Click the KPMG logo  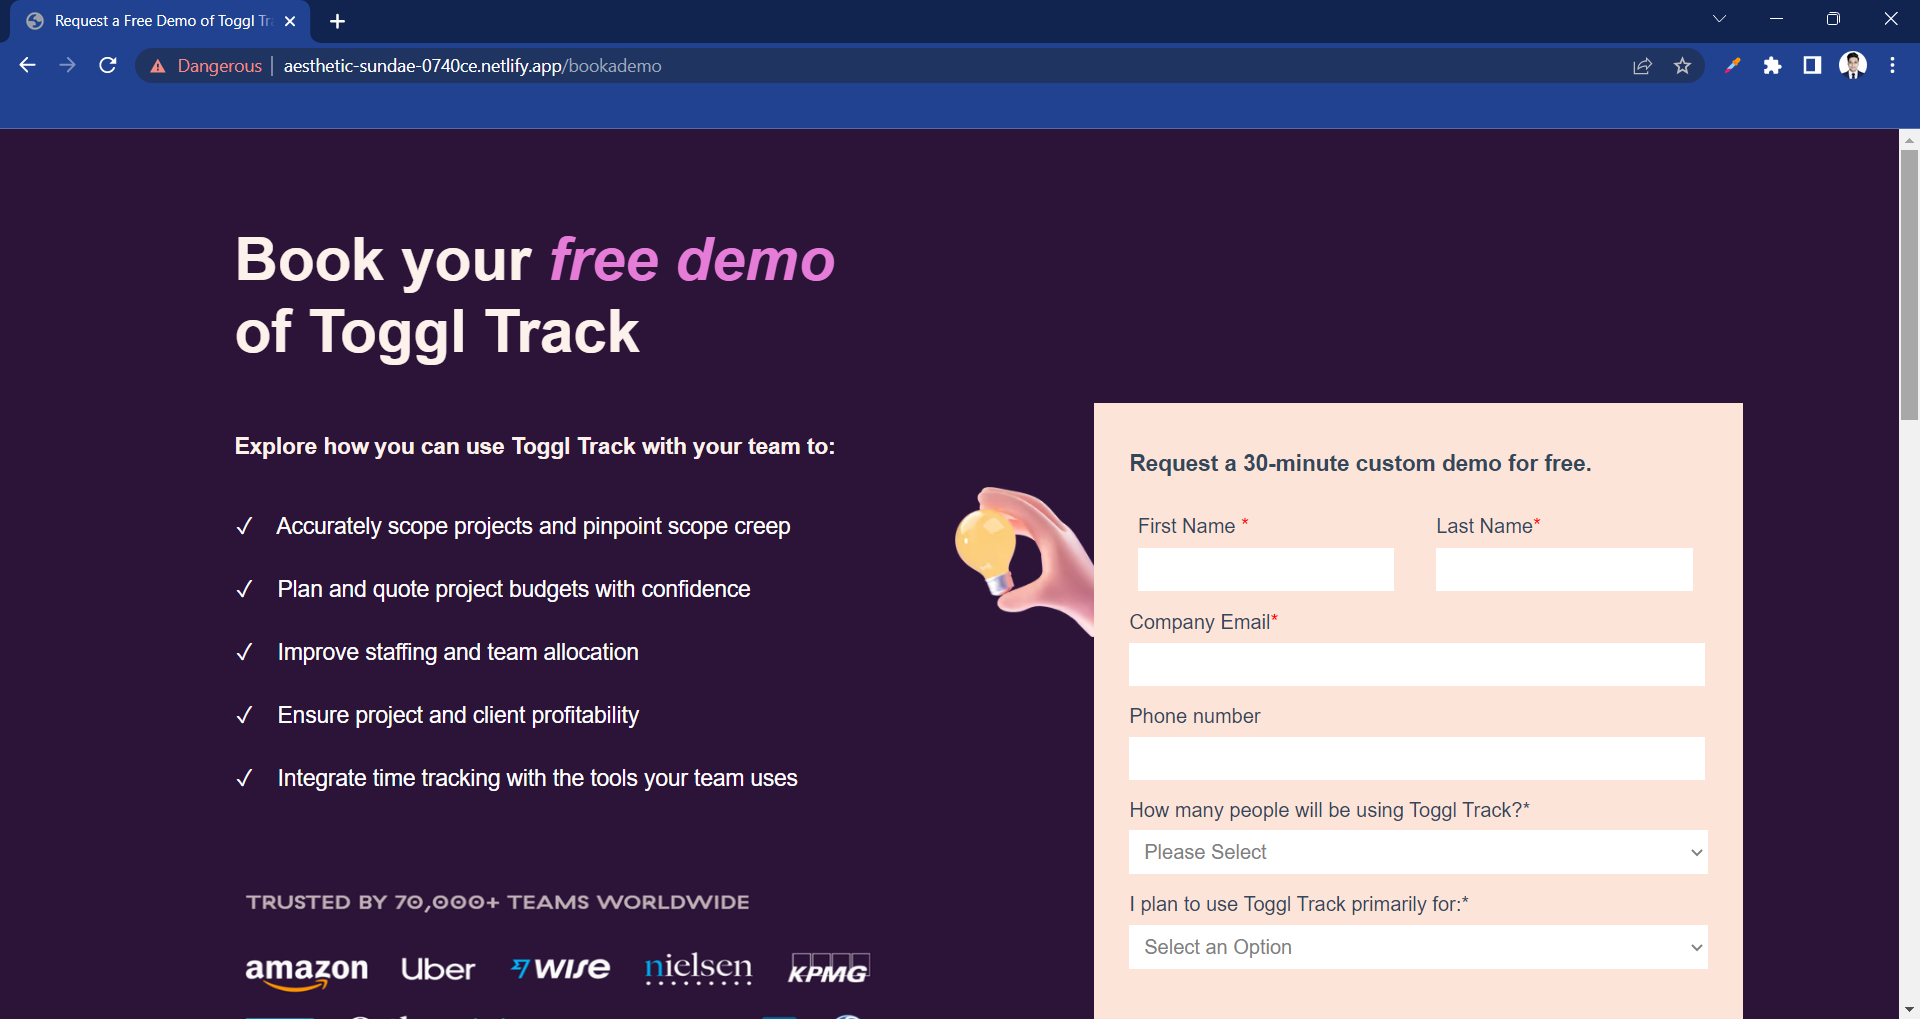coord(828,968)
